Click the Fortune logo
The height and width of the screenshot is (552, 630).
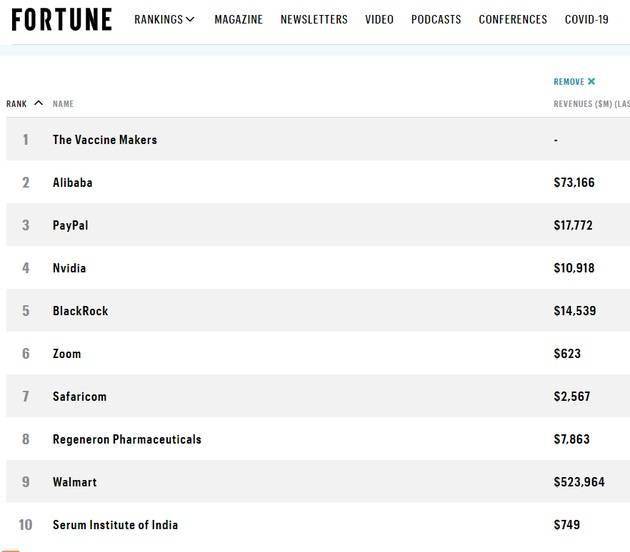(x=61, y=20)
